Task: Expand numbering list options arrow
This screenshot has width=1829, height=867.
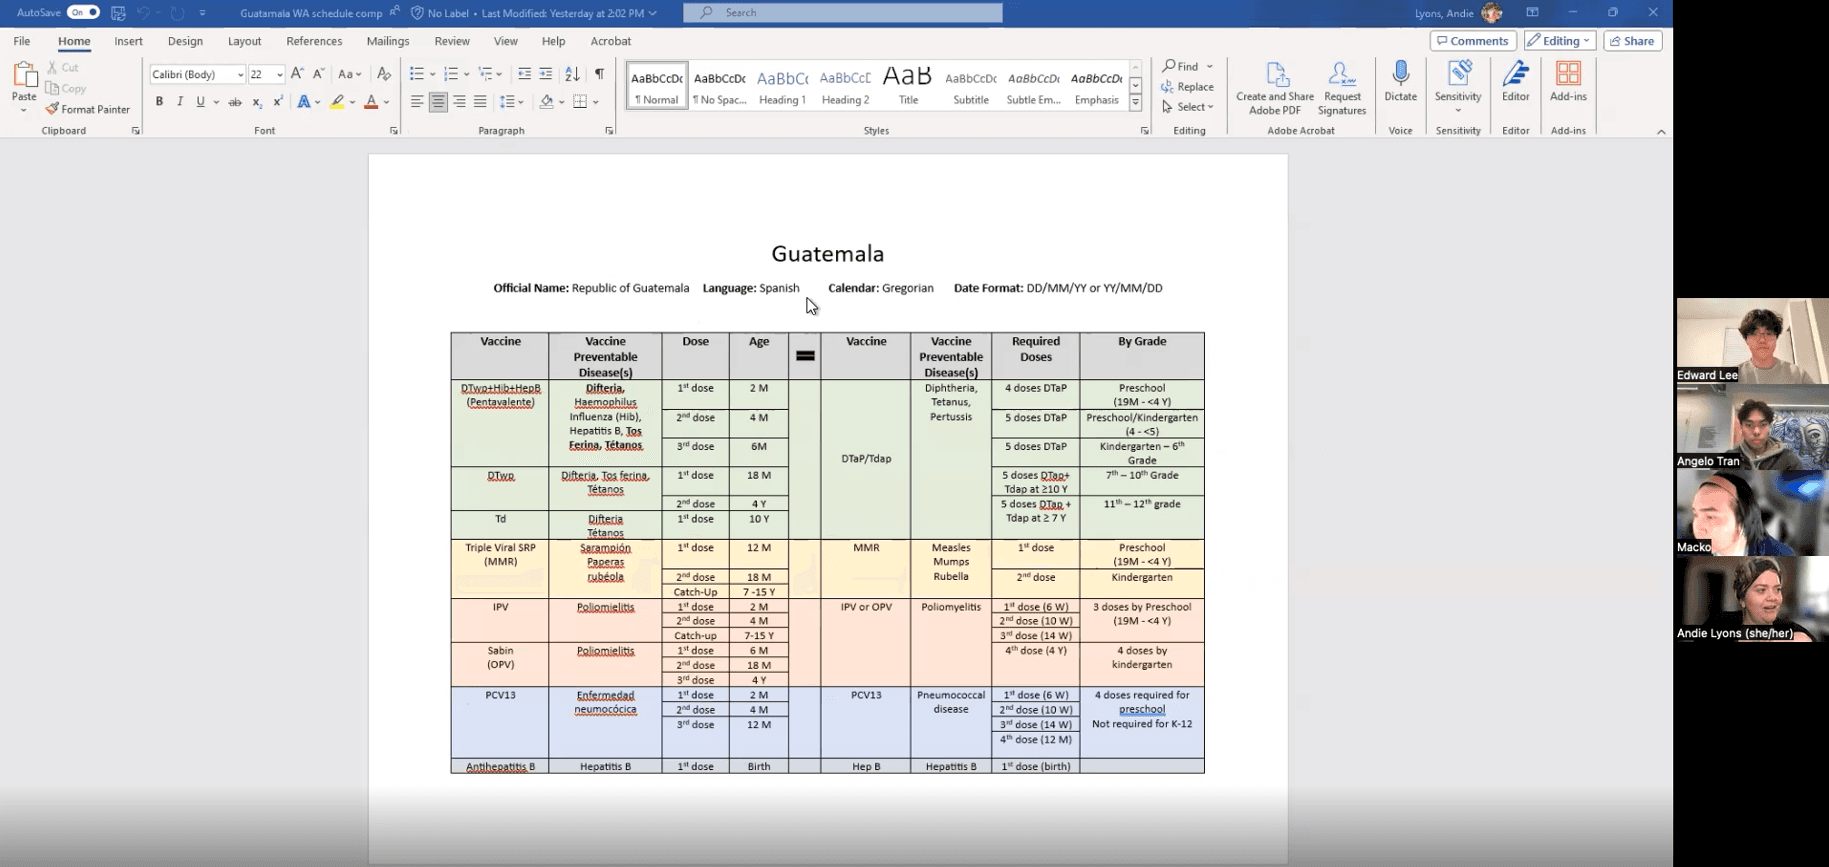Action: pos(466,74)
